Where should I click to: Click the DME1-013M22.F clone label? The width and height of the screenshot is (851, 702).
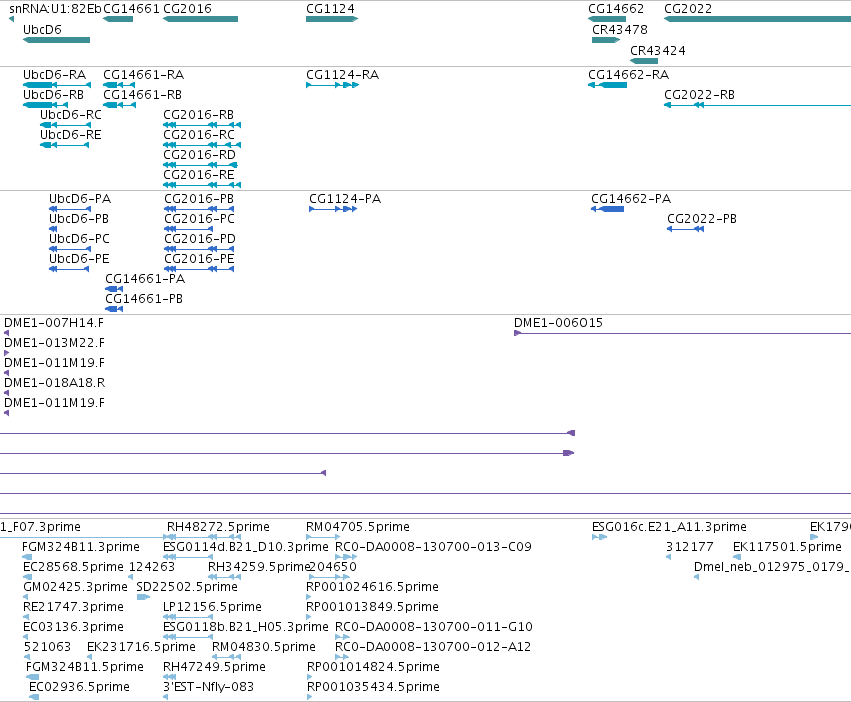[x=54, y=343]
